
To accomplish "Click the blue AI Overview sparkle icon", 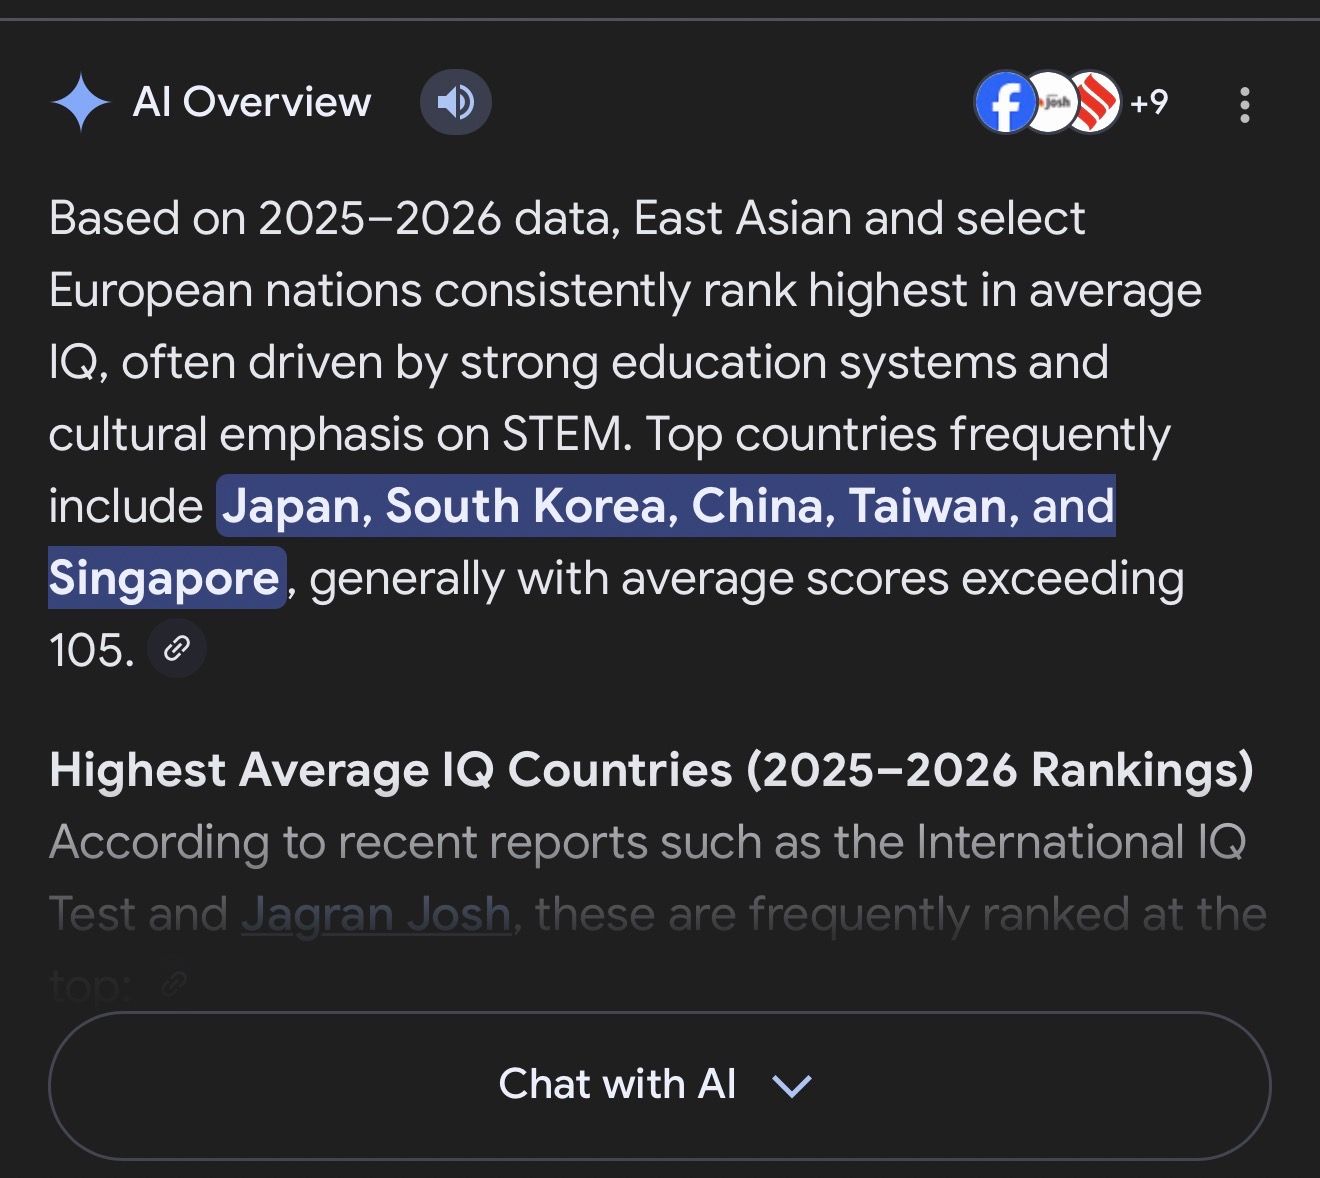I will [80, 102].
